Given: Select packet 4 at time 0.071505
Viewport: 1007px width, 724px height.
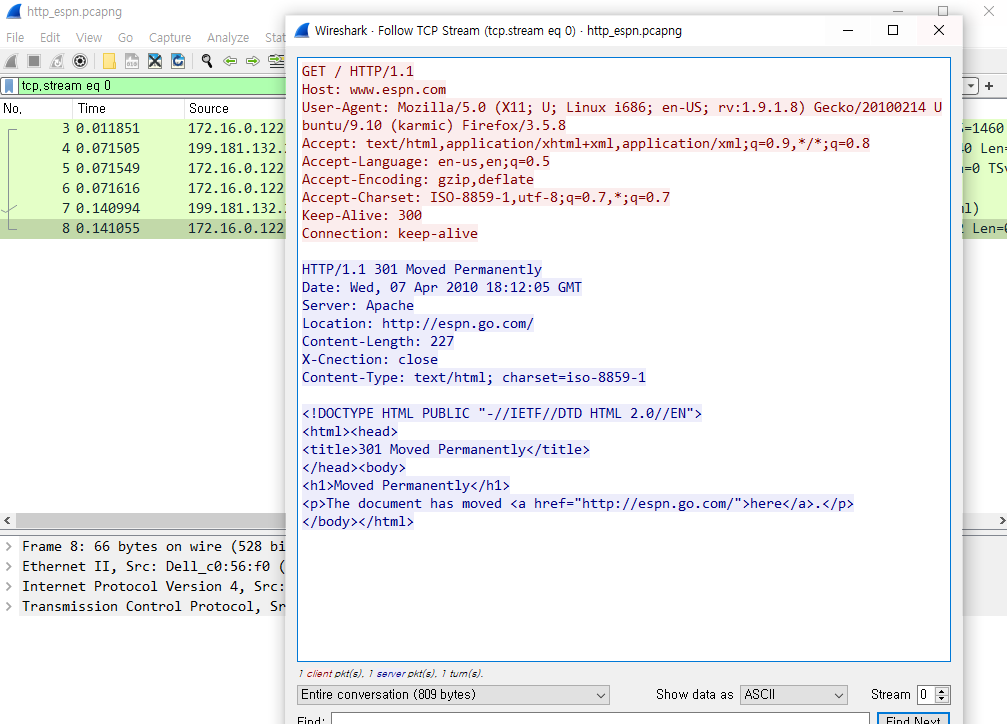Looking at the screenshot, I should click(x=143, y=148).
